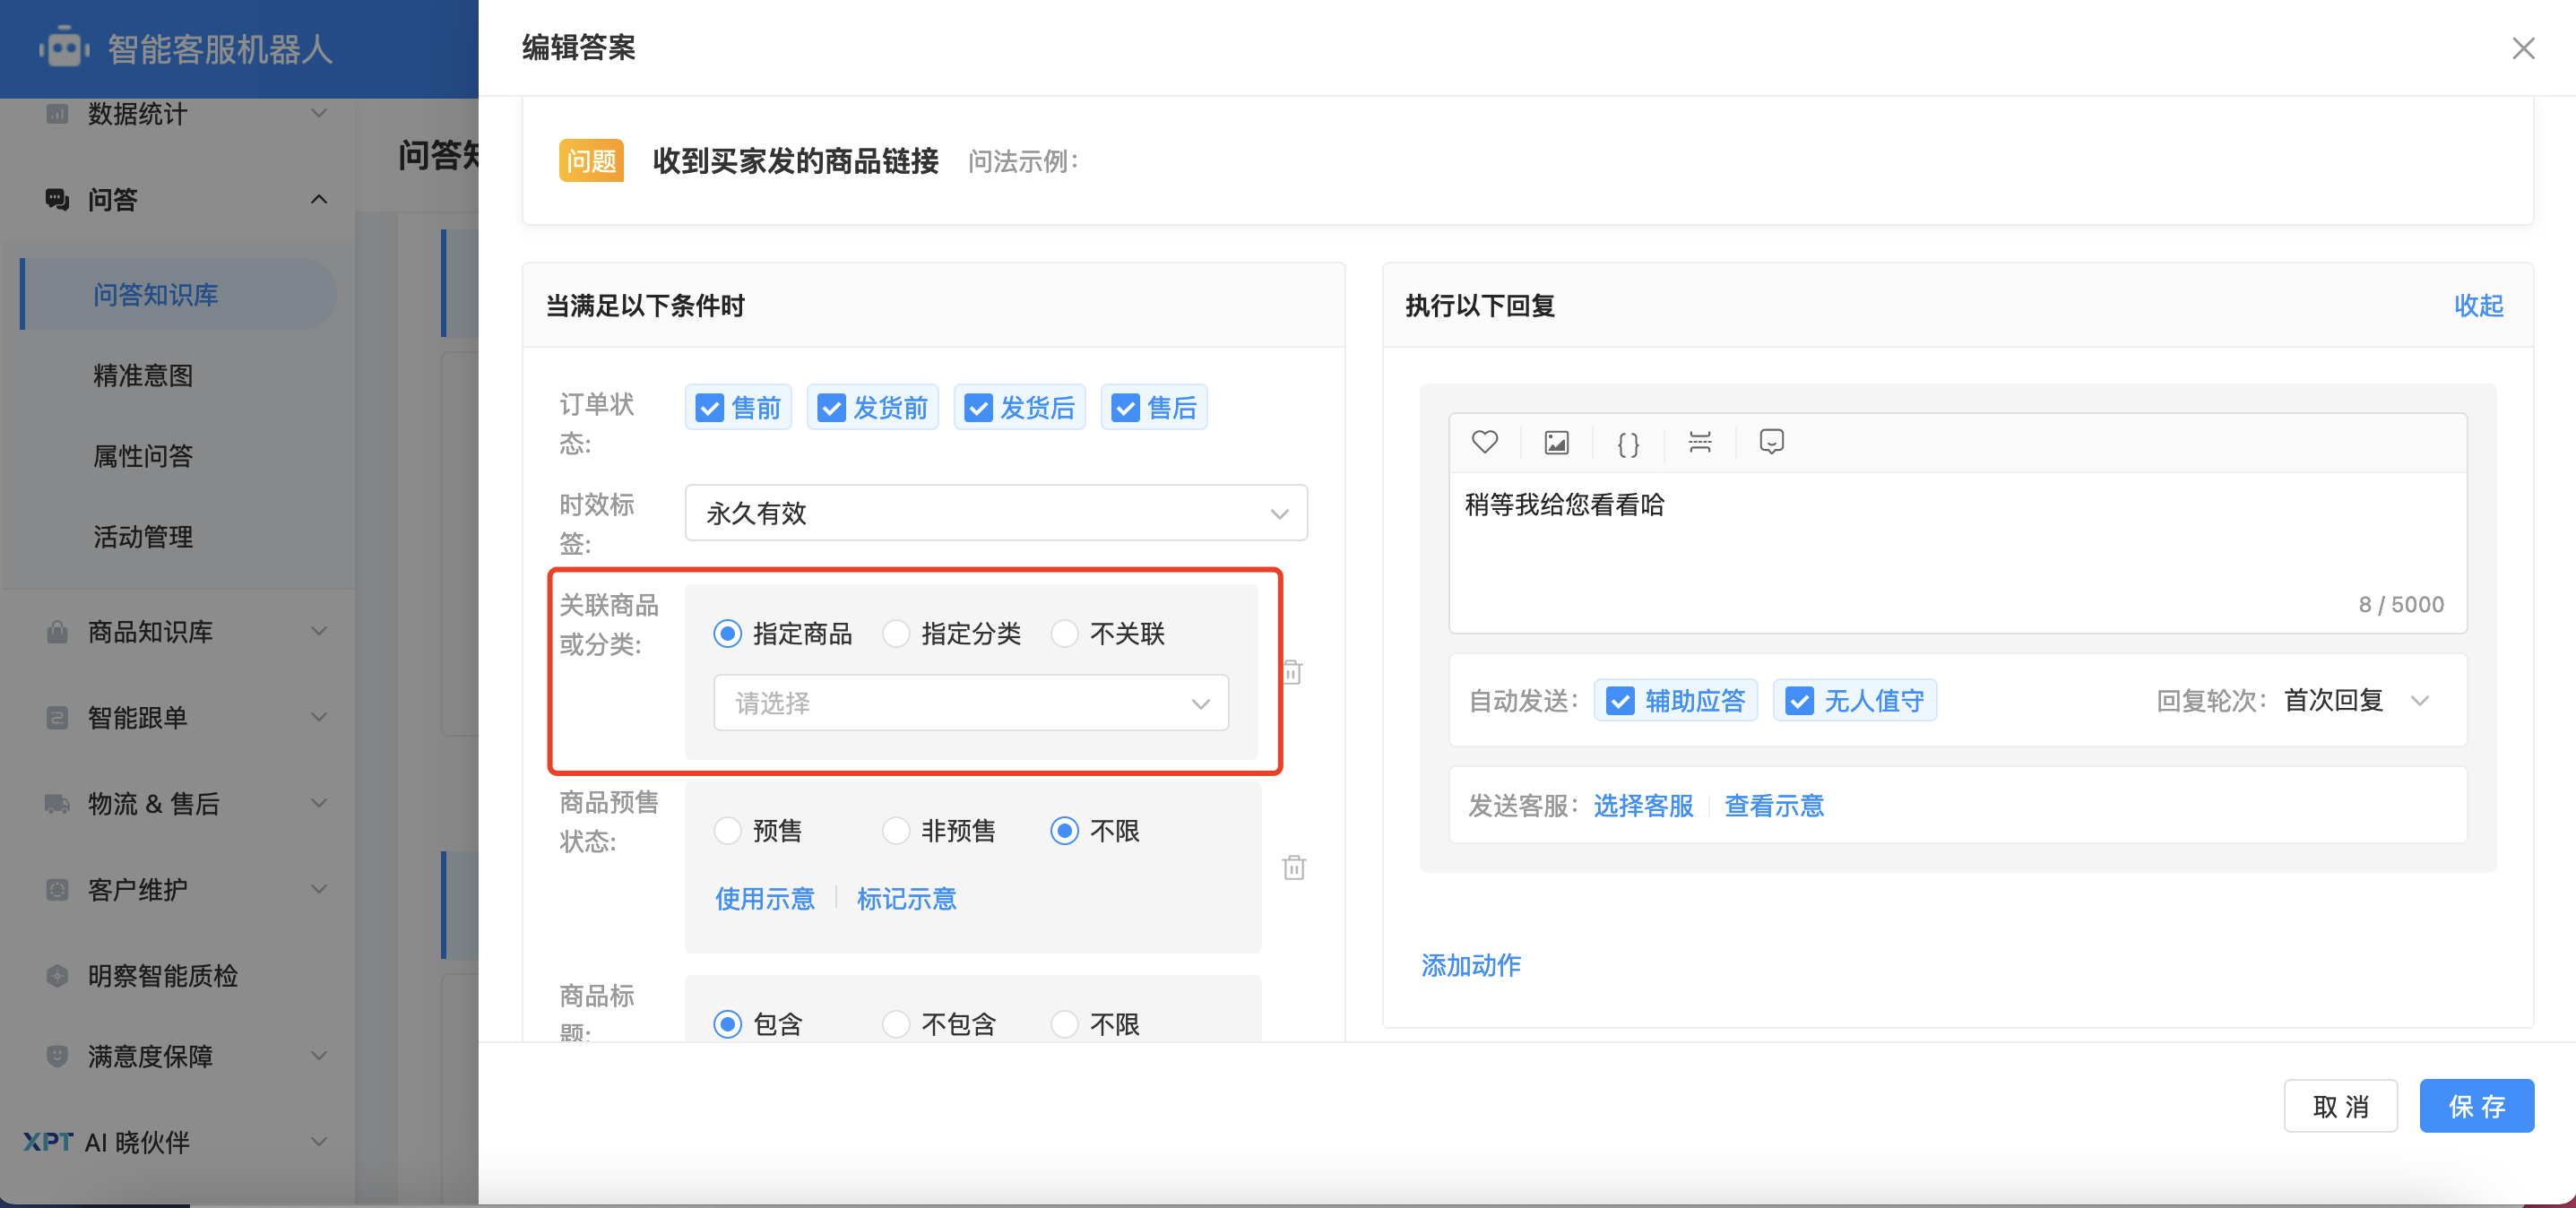Click into the reply text area
Viewport: 2576px width, 1208px height.
coord(1957,550)
